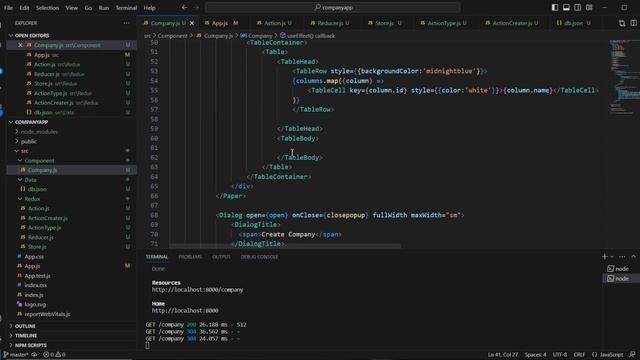The image size is (640, 360).
Task: Open Explorer more actions ellipsis
Action: click(x=127, y=23)
